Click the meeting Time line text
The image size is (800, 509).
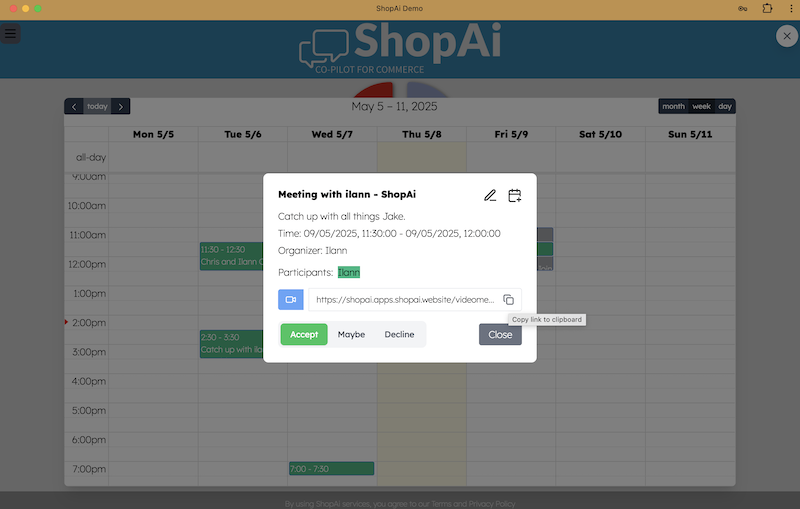point(389,234)
